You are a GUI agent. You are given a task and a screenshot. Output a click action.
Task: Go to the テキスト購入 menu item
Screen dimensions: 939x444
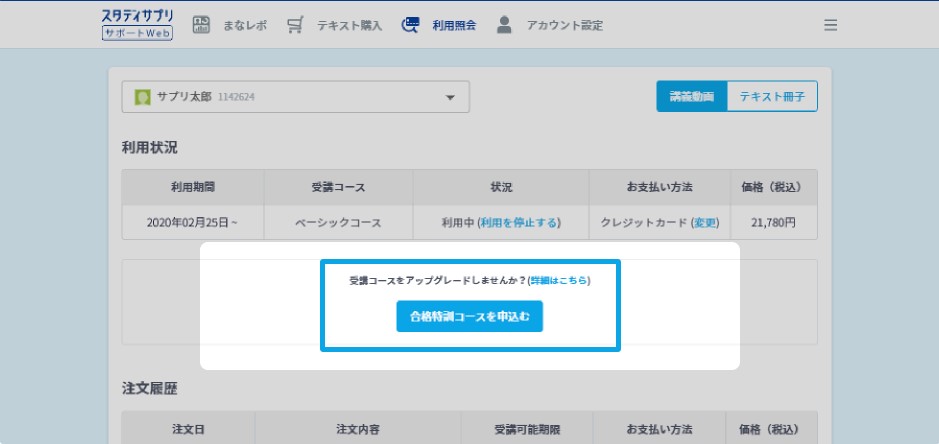(349, 26)
